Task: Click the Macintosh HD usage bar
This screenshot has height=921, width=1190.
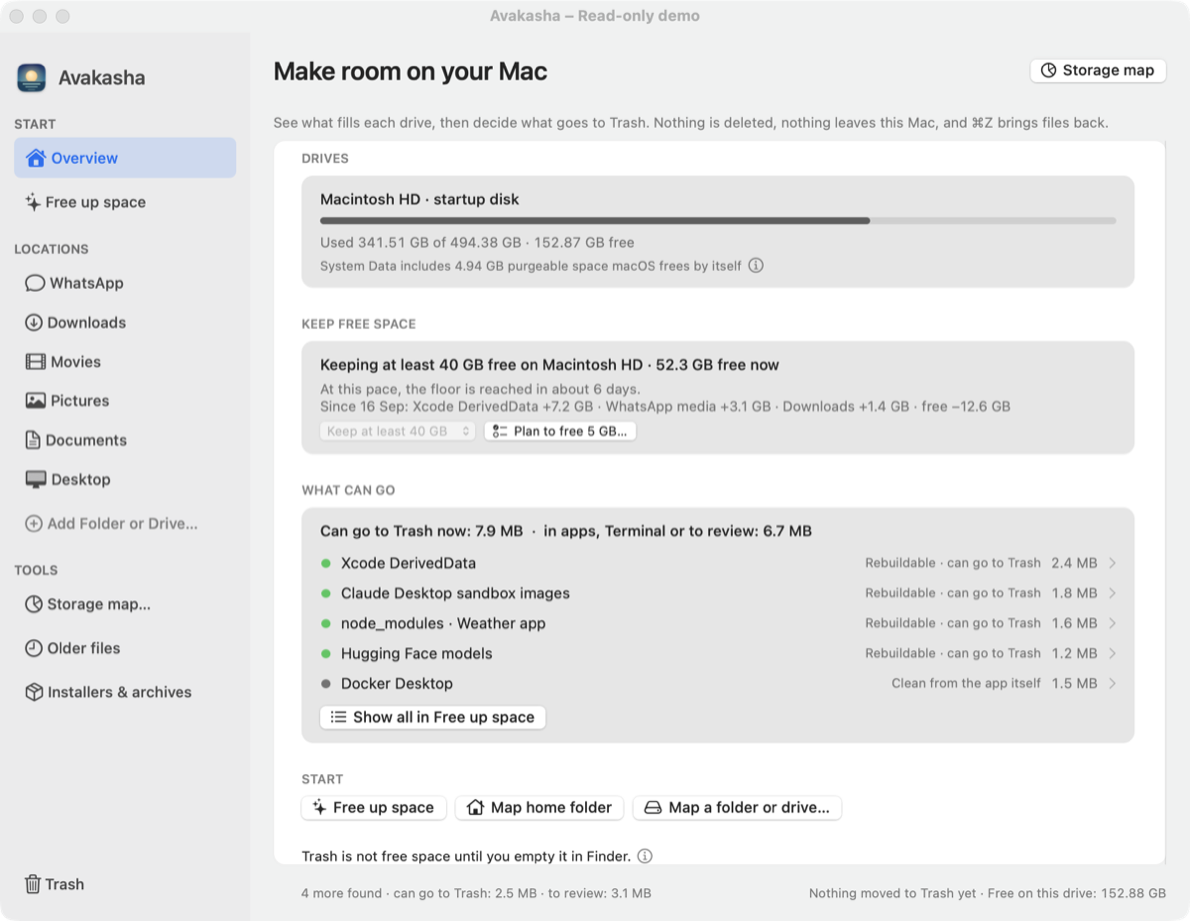Action: click(718, 221)
